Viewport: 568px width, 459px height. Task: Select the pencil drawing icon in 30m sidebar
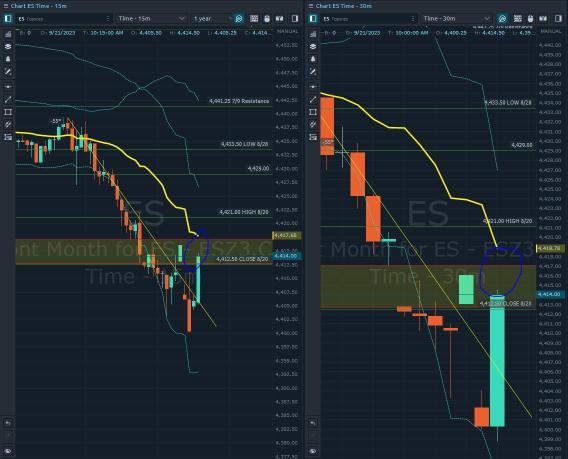313,71
